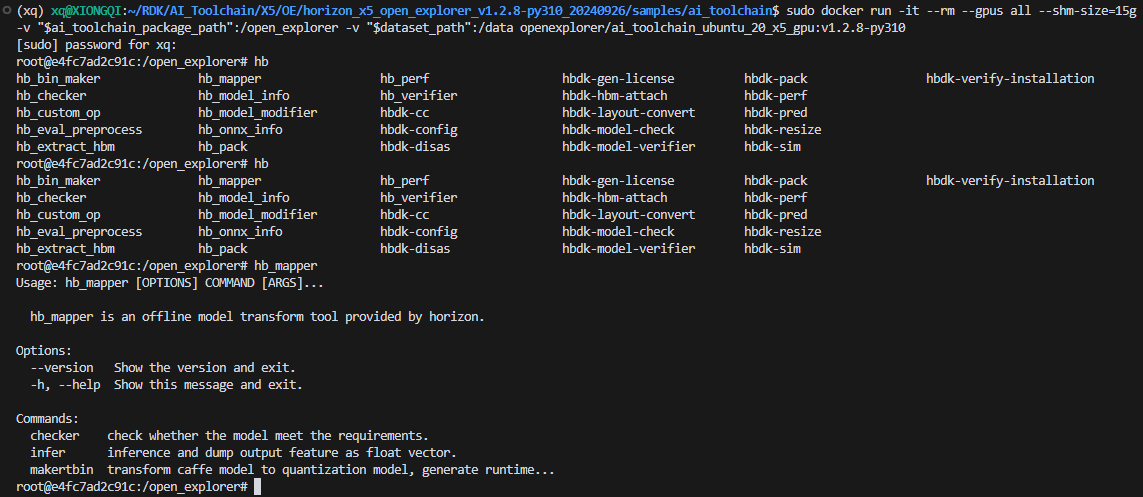This screenshot has width=1143, height=497.
Task: Click hbdk-verify-installation in the first listing
Action: (x=1010, y=79)
